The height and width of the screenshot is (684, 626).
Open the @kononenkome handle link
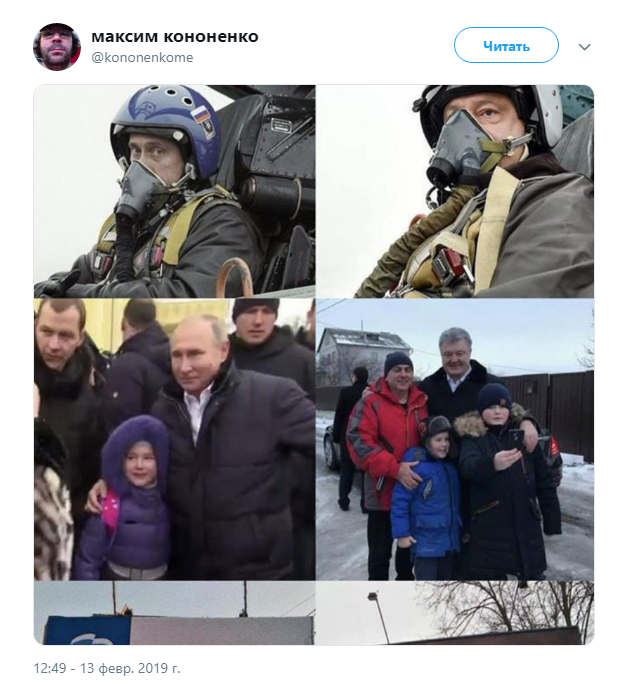[142, 58]
